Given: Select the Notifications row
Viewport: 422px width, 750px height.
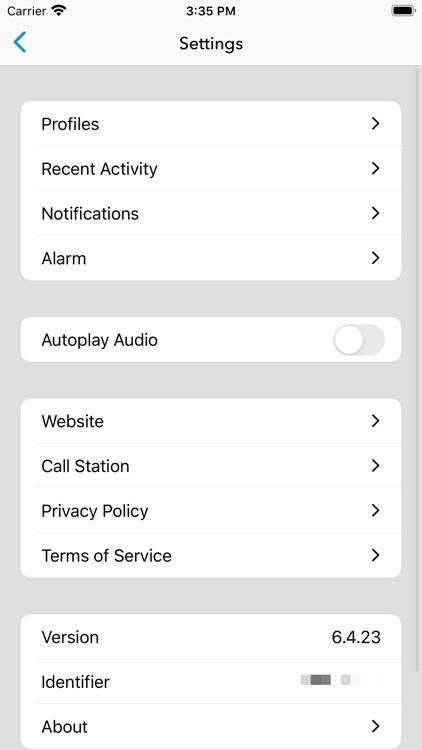Looking at the screenshot, I should click(211, 213).
